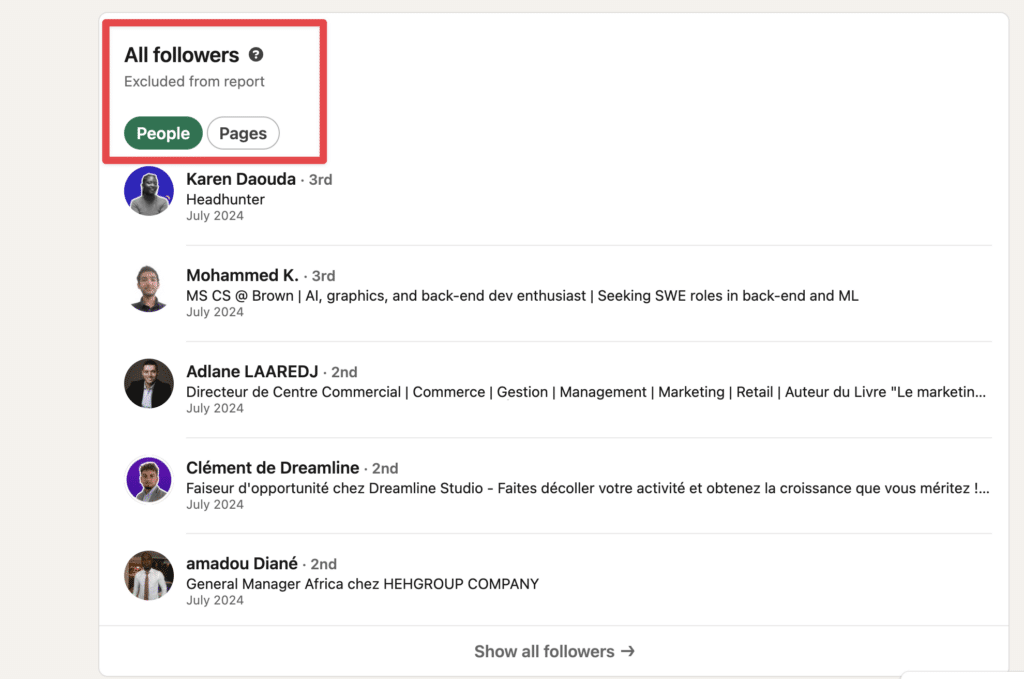The width and height of the screenshot is (1024, 679).
Task: Open amadou Diané's profile picture
Action: pos(149,575)
